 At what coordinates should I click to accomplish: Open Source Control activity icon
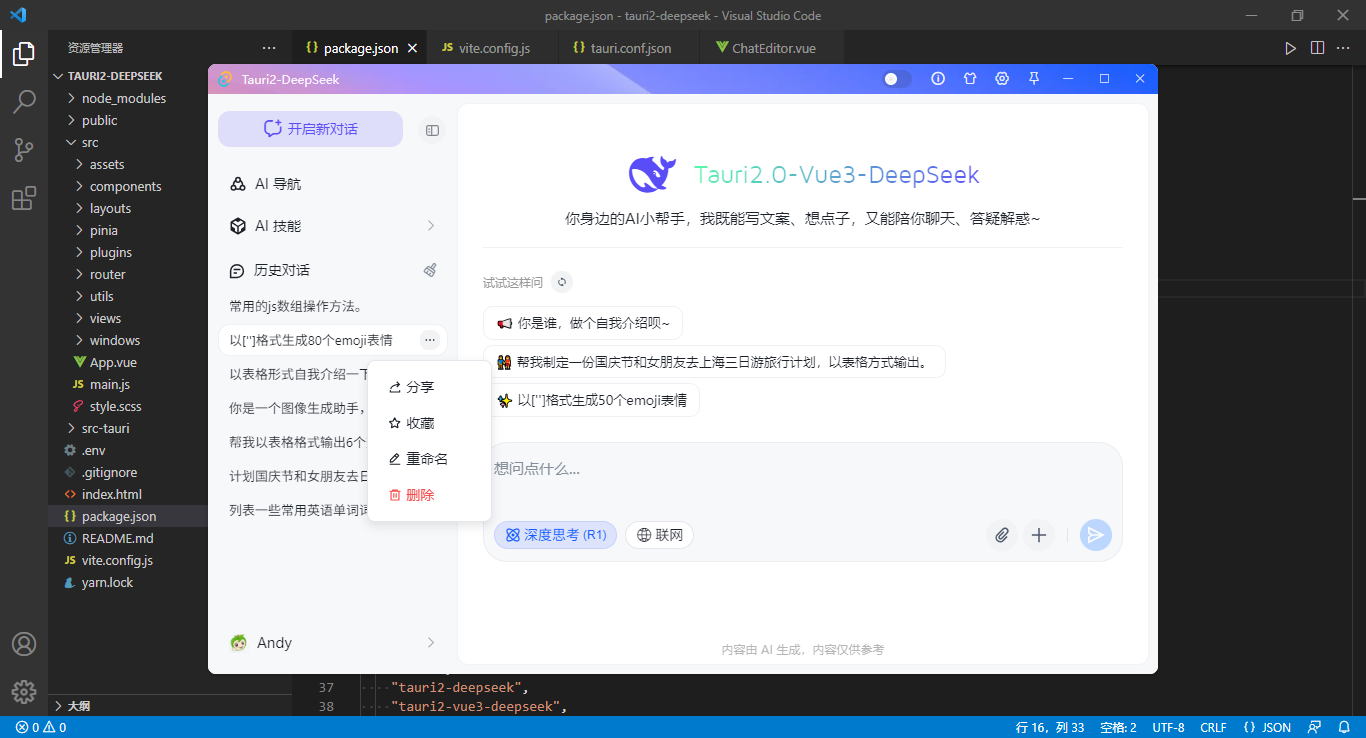(x=24, y=150)
